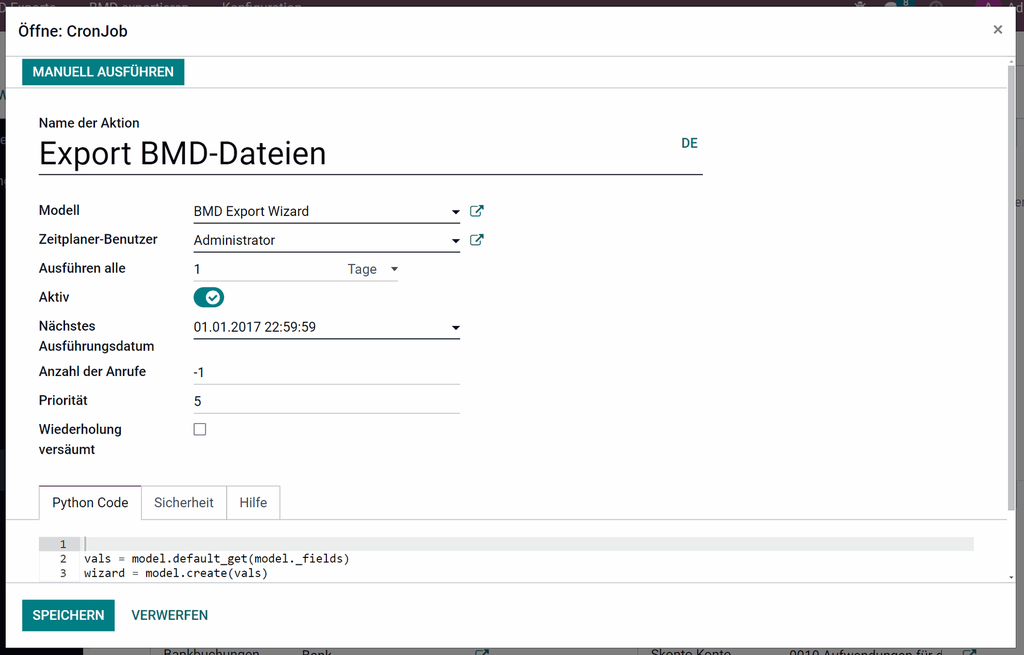This screenshot has width=1024, height=655.
Task: Toggle the Aktiv switch off
Action: click(x=209, y=297)
